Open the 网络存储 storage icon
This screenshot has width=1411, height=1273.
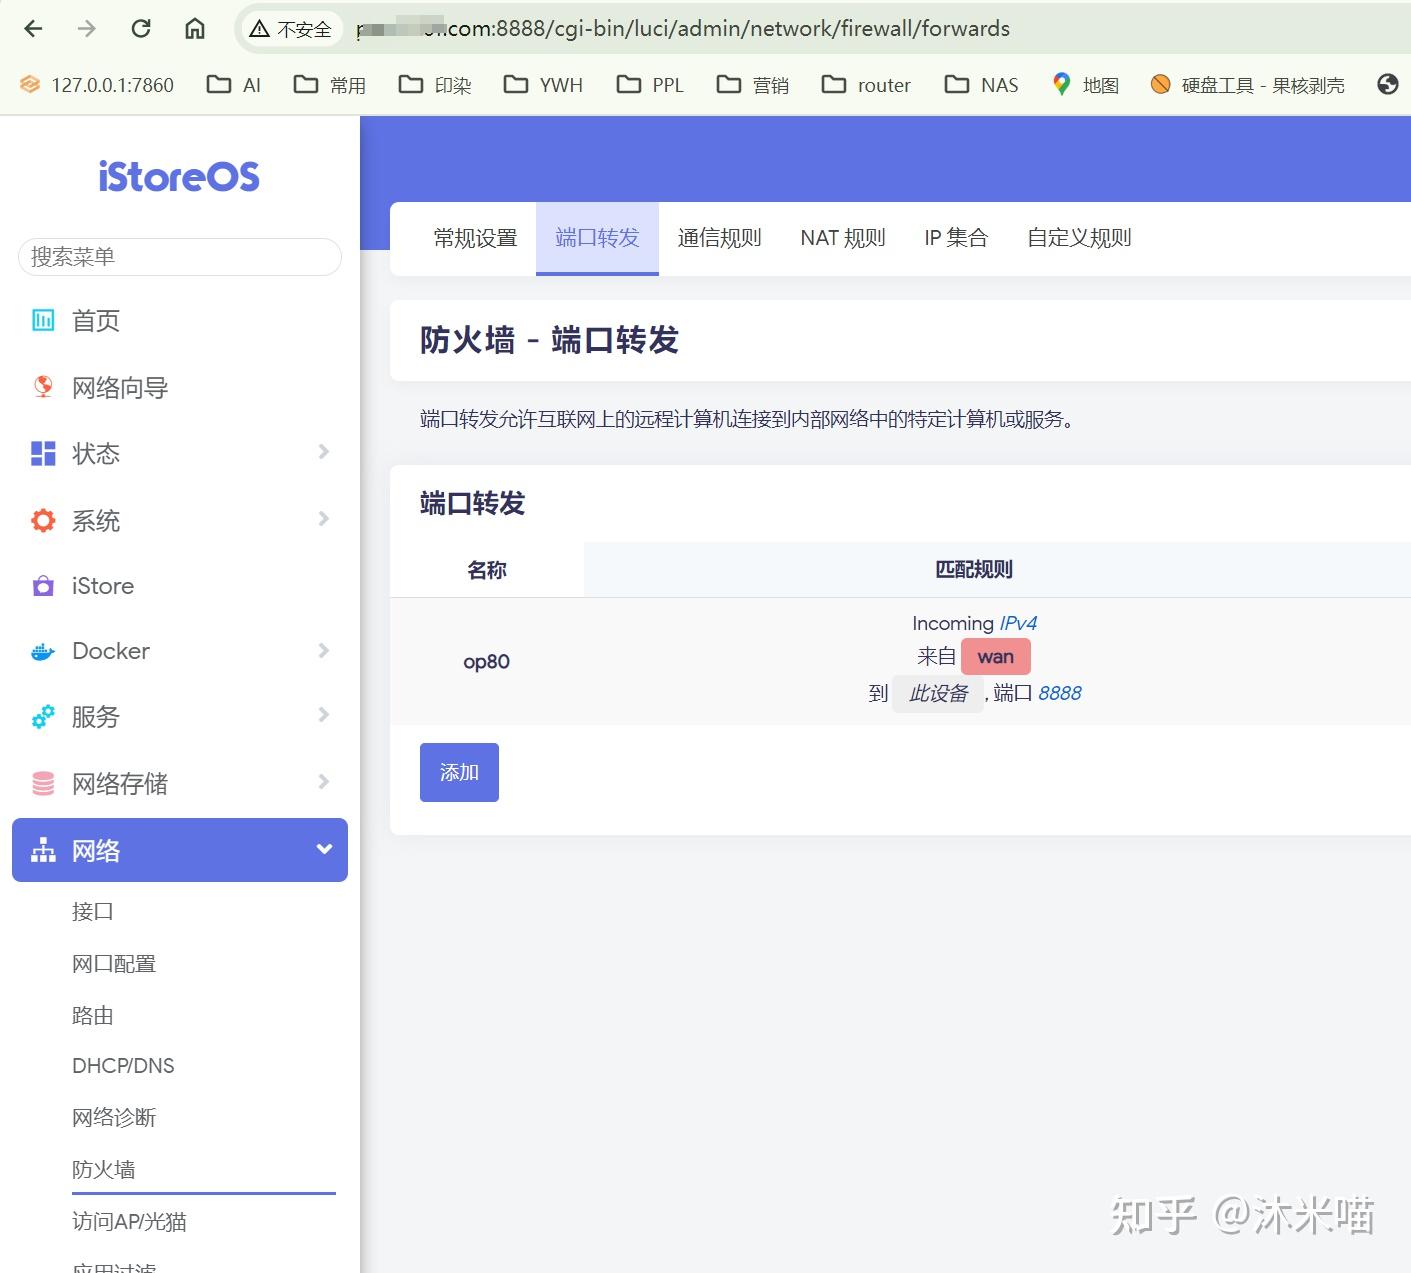tap(42, 783)
